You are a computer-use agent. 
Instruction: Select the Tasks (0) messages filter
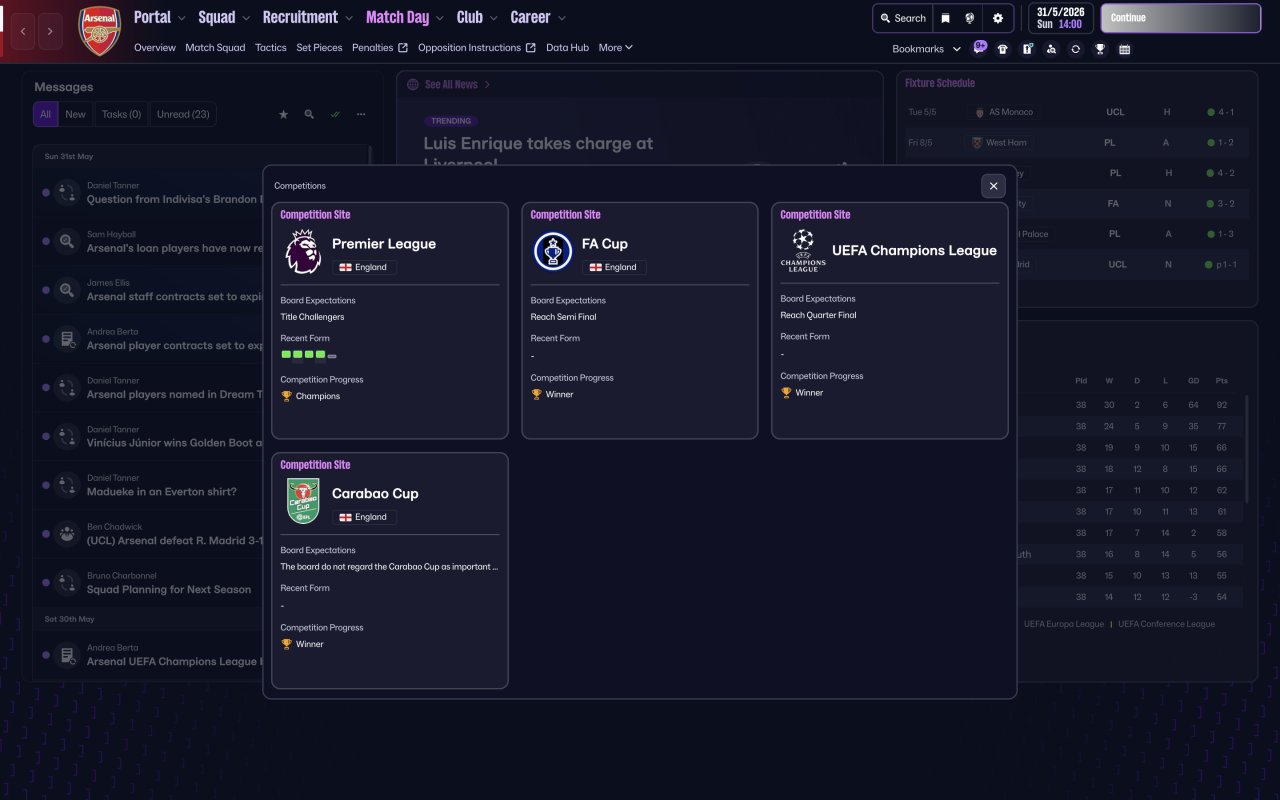pos(122,114)
